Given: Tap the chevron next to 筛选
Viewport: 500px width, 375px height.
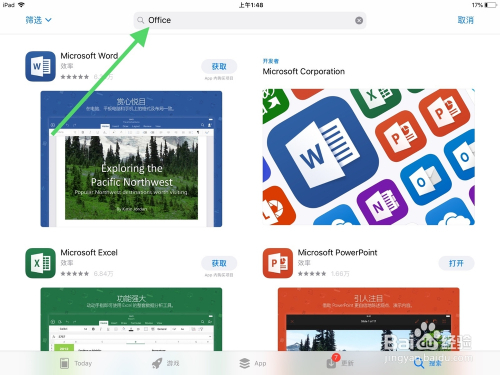Looking at the screenshot, I should [x=48, y=20].
